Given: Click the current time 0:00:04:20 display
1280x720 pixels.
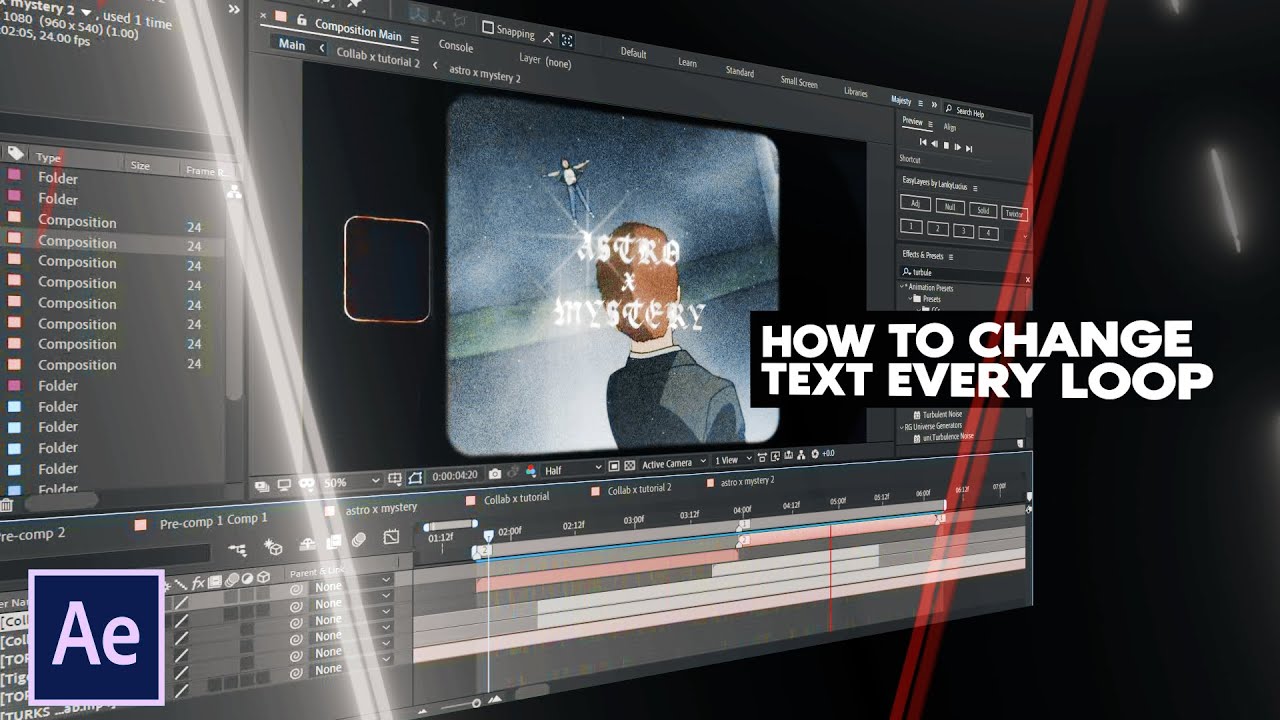Looking at the screenshot, I should coord(455,475).
